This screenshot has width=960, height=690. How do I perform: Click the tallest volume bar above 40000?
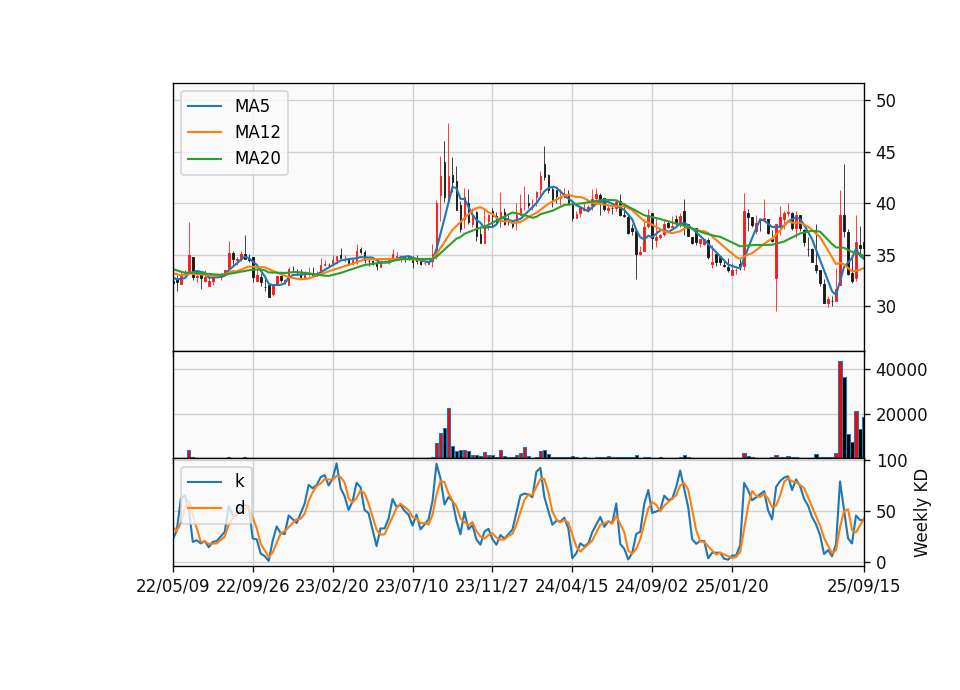pyautogui.click(x=841, y=410)
